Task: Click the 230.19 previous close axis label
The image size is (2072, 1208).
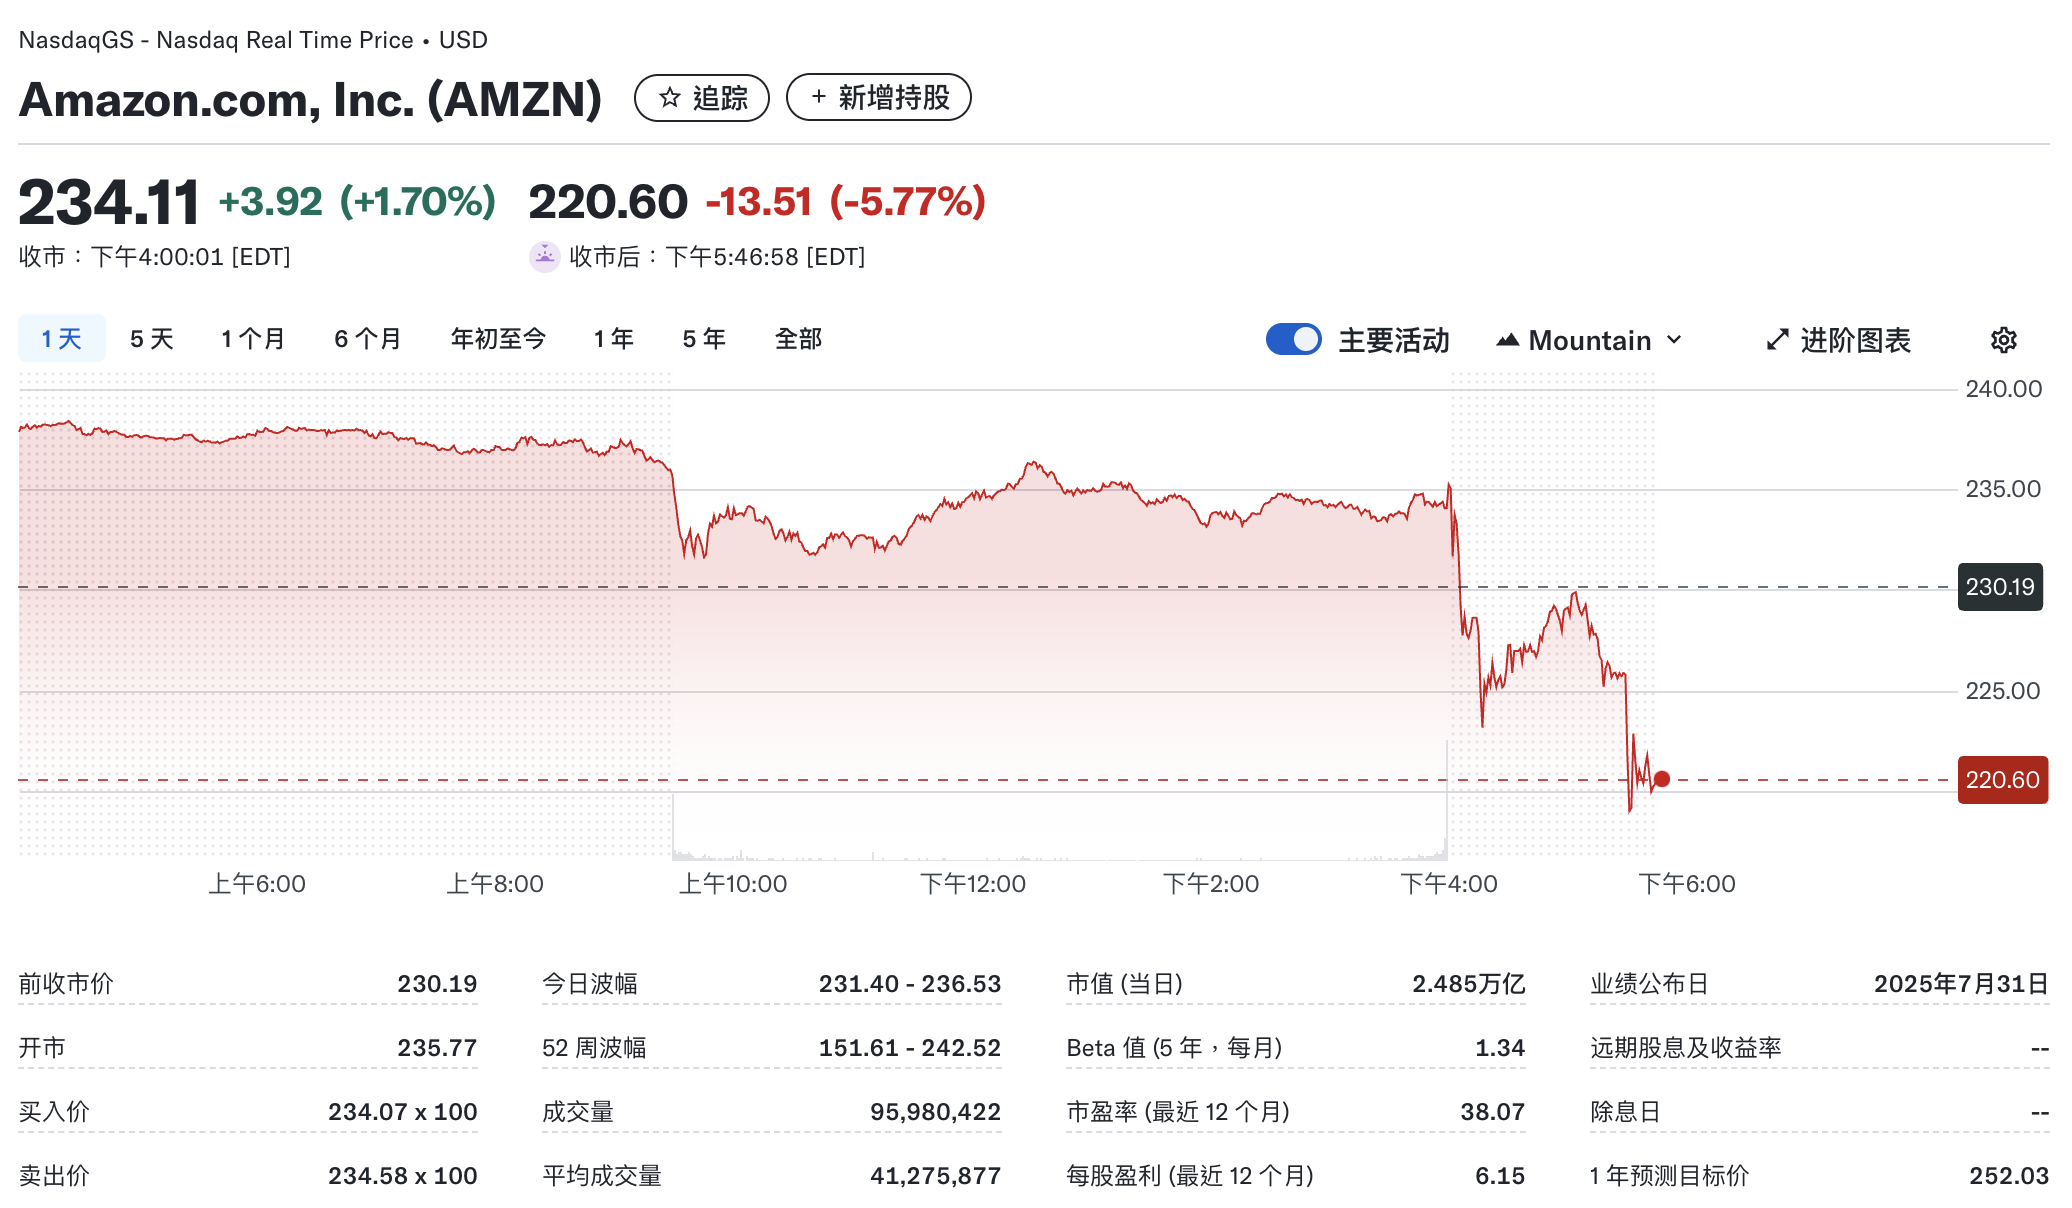Action: (x=2000, y=587)
